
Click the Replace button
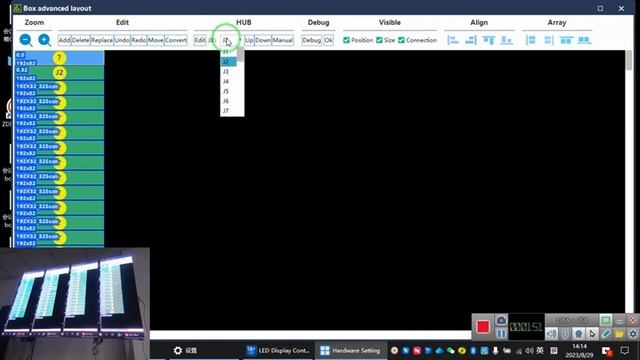(x=102, y=40)
